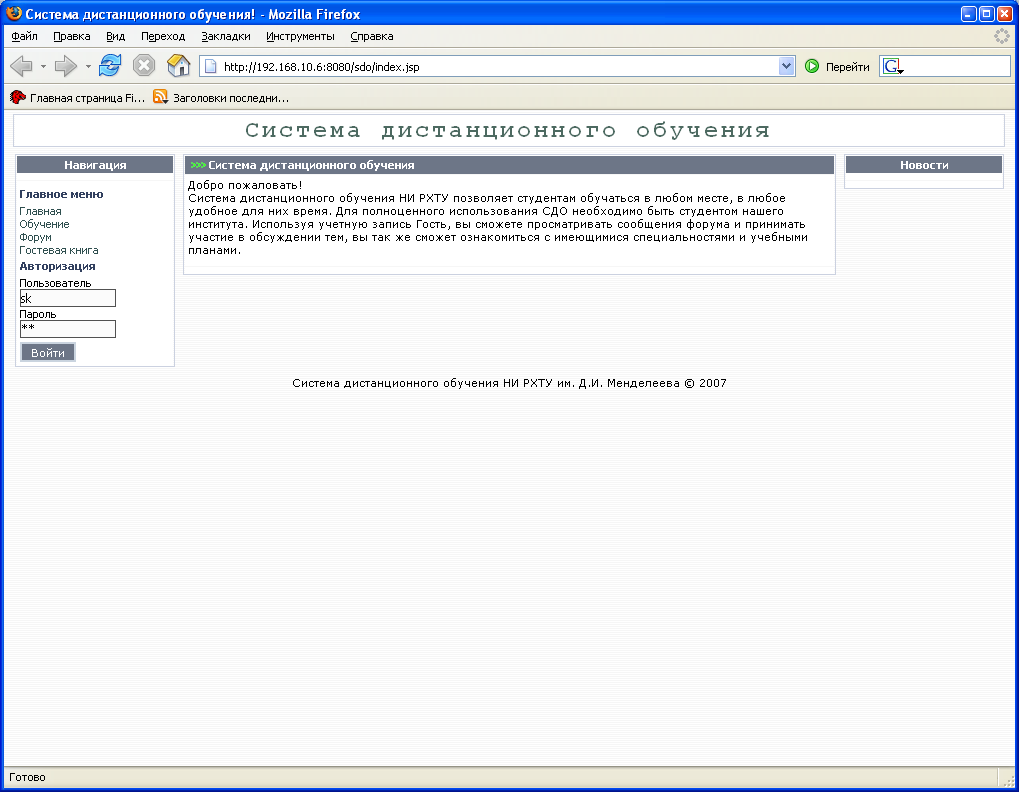Open the Главная navigation link
1019x792 pixels.
tap(40, 211)
